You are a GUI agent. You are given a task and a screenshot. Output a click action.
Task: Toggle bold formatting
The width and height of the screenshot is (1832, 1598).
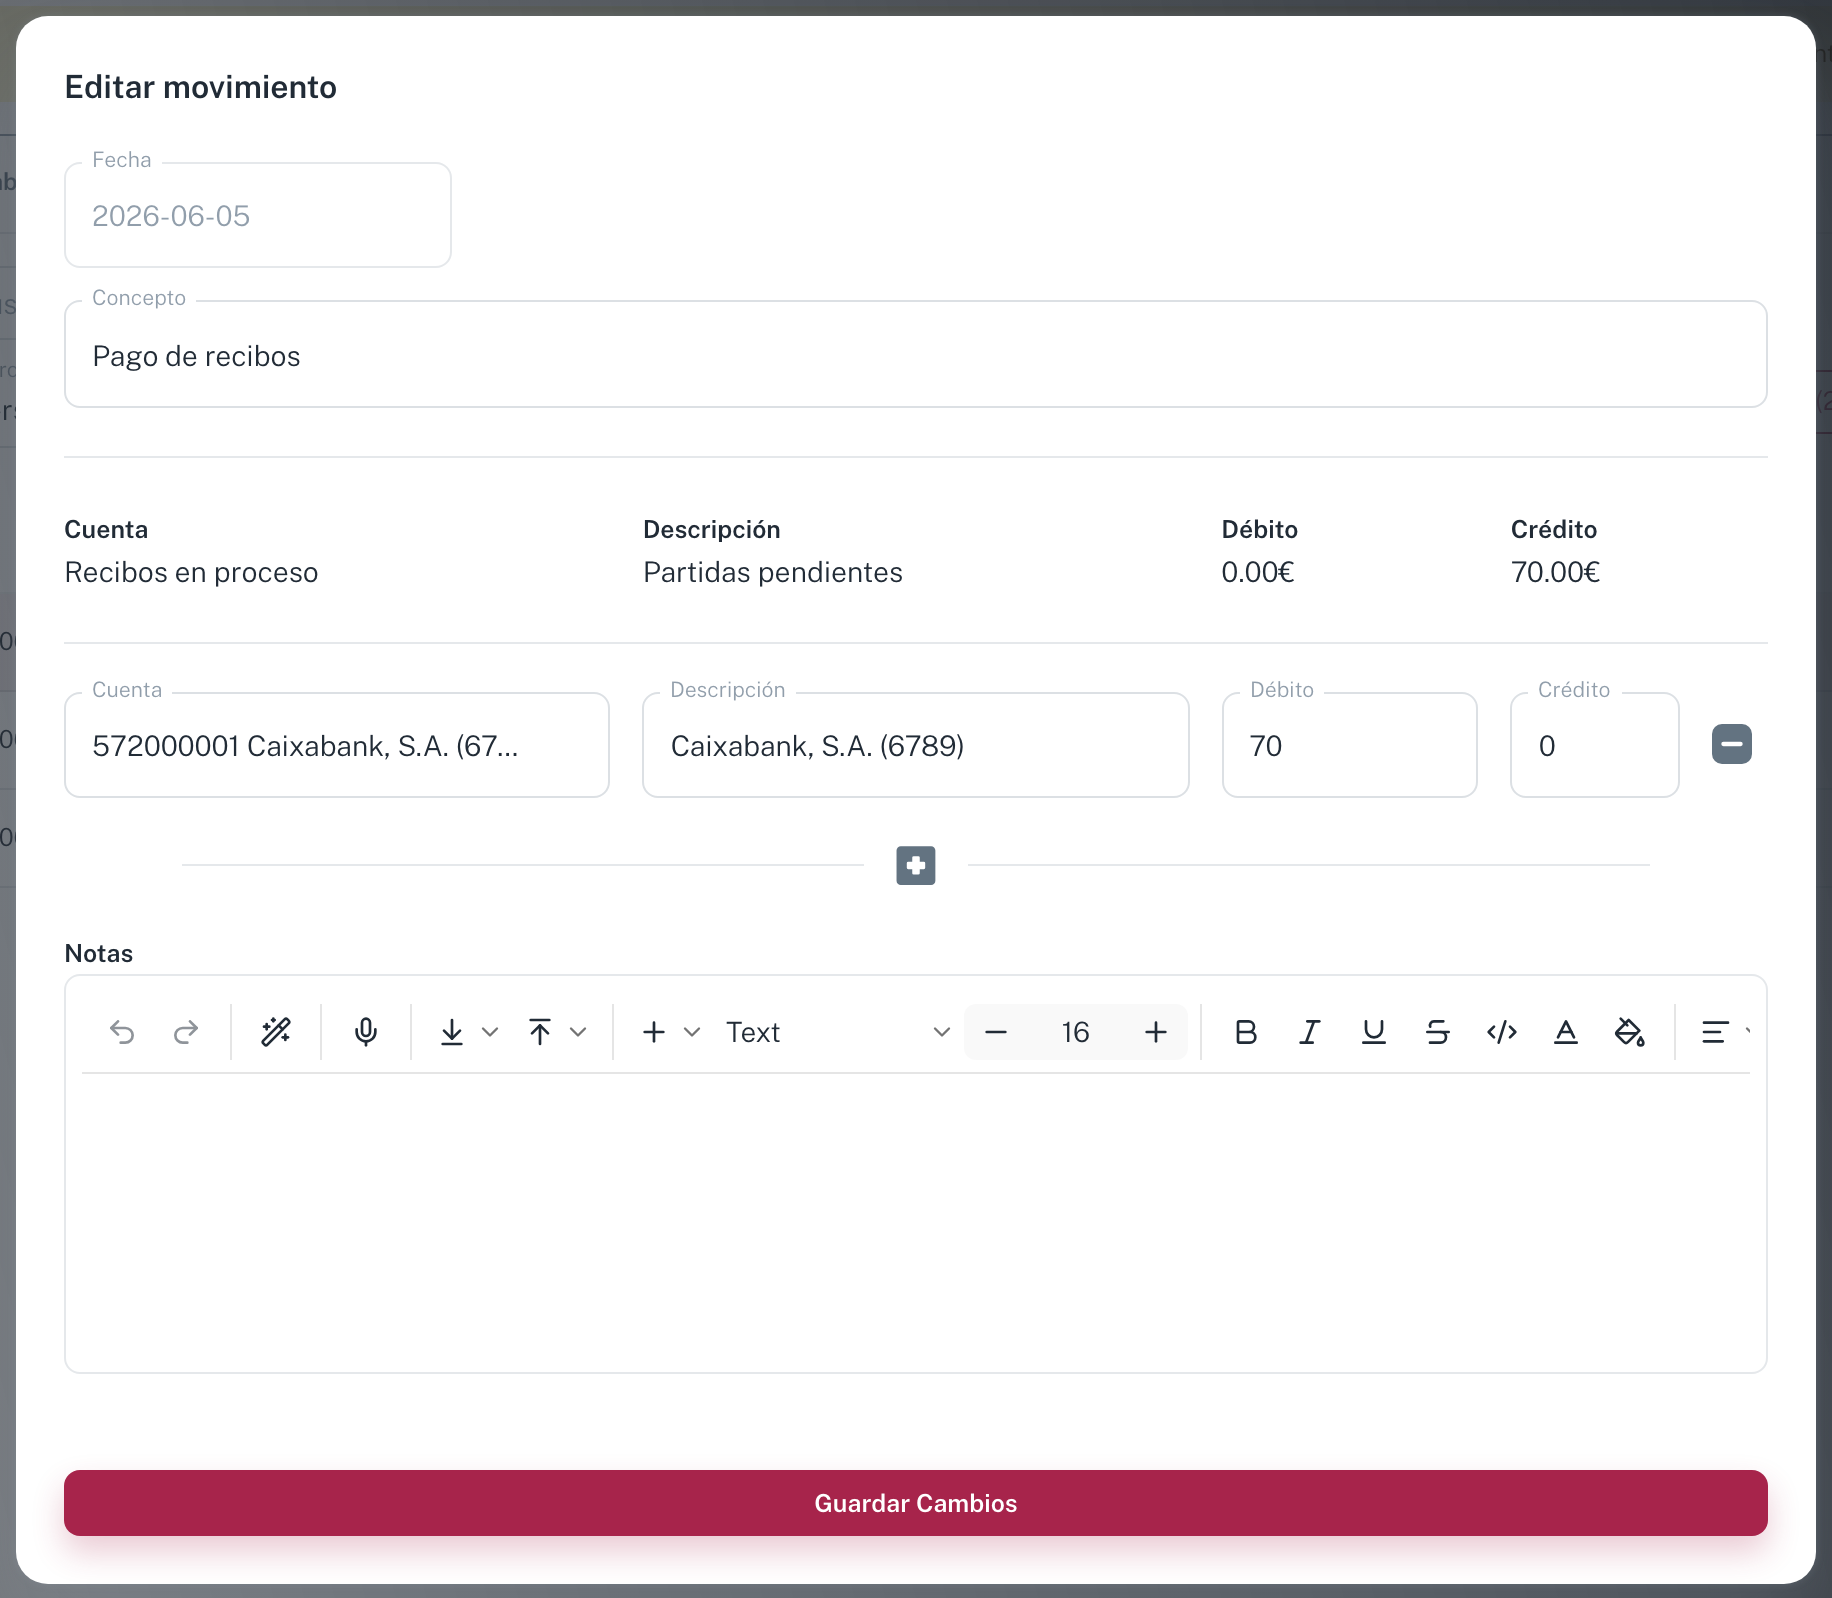tap(1246, 1032)
